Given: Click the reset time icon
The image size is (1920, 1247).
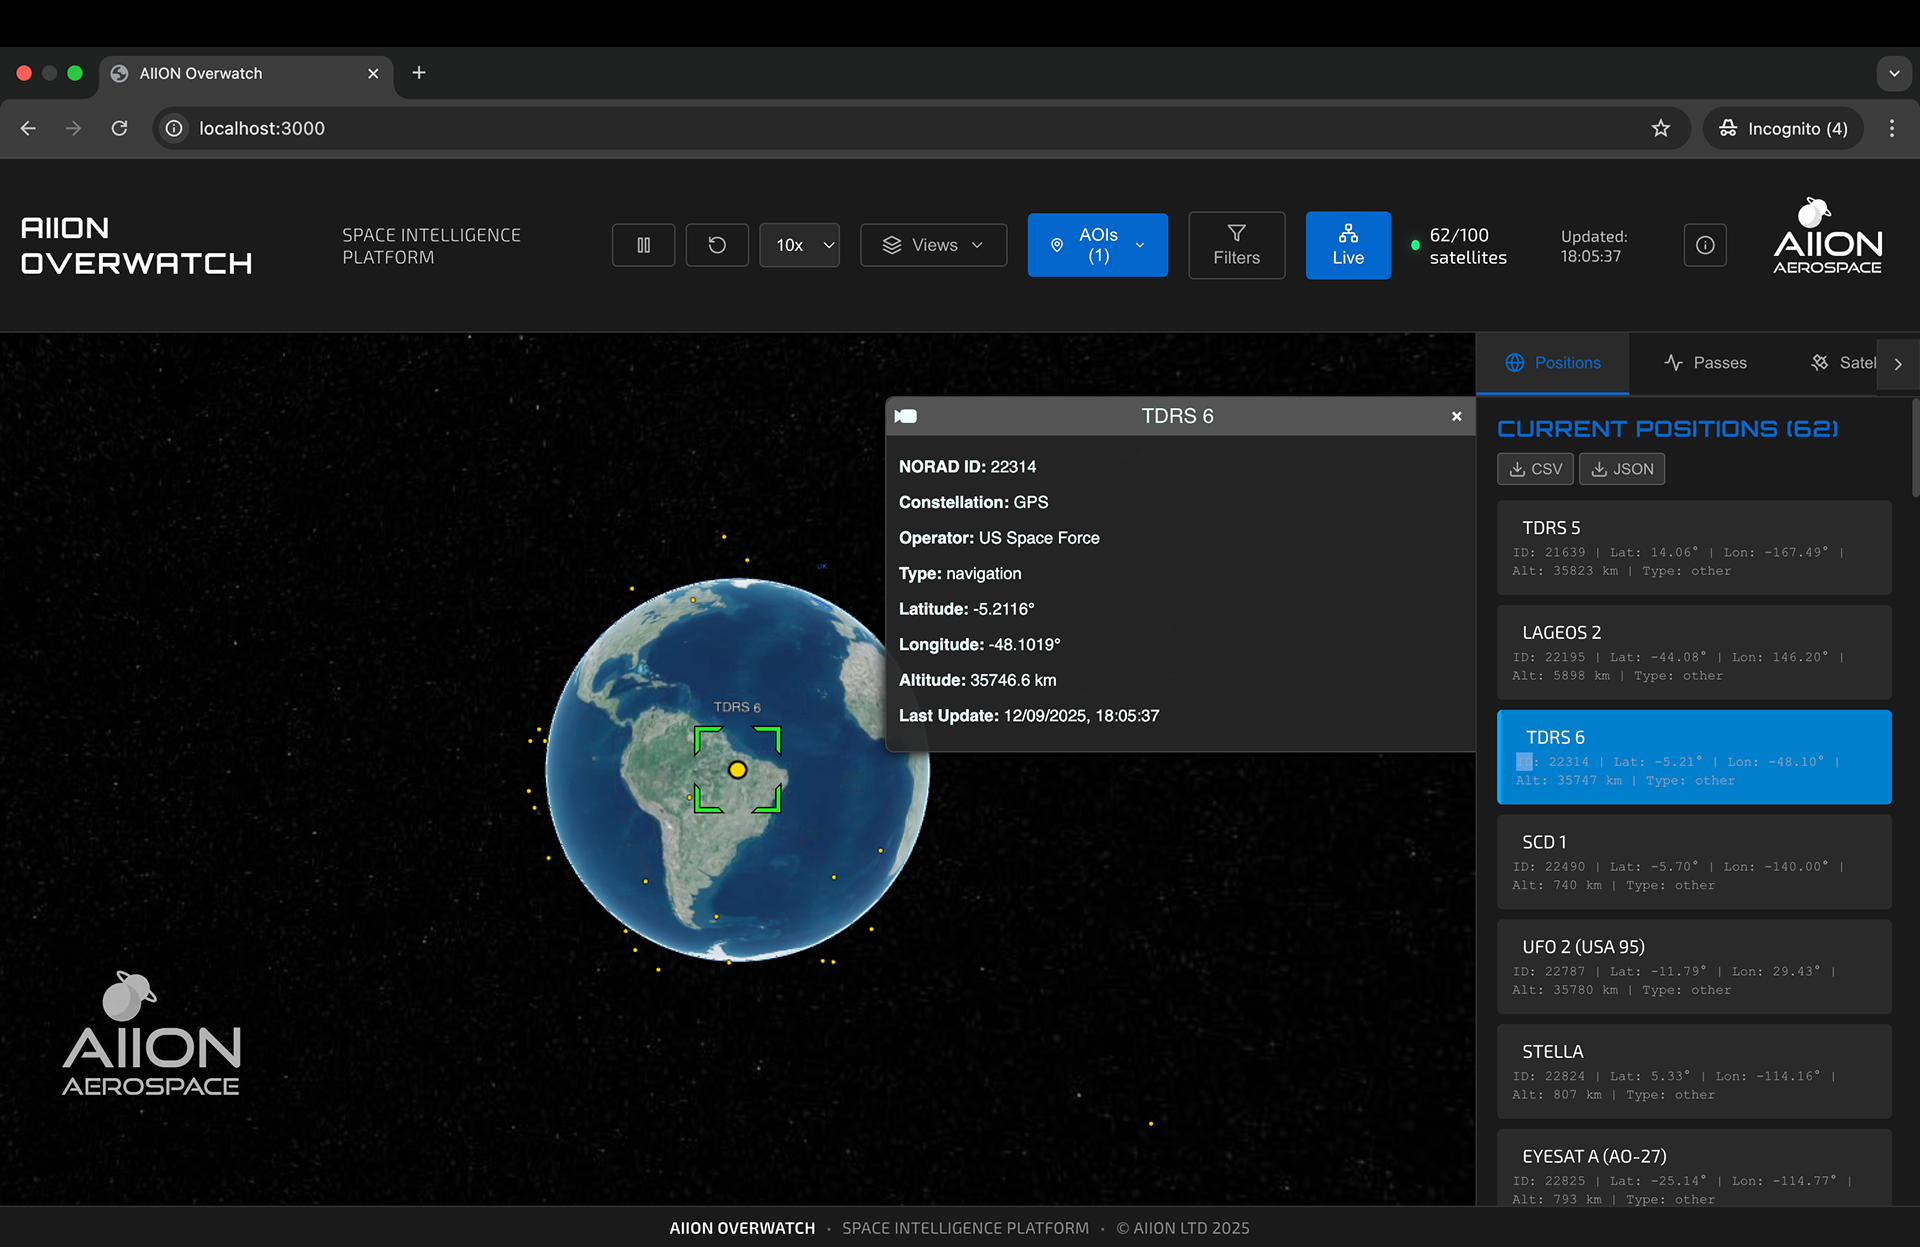Looking at the screenshot, I should tap(717, 245).
